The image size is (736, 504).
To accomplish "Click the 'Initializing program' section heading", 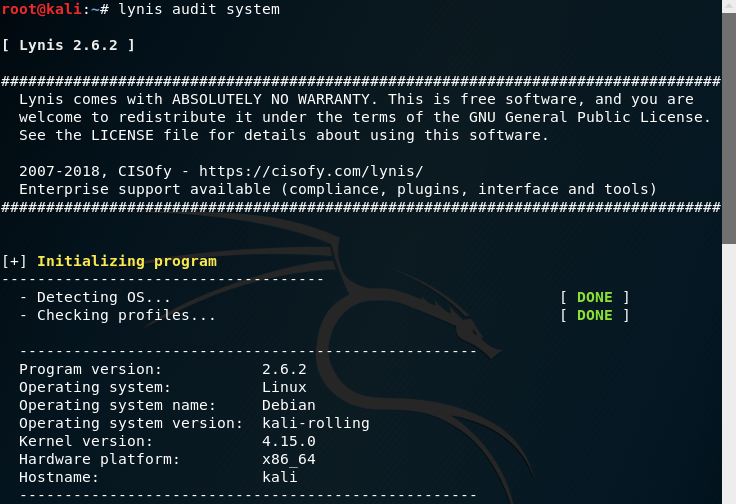I will coord(126,261).
